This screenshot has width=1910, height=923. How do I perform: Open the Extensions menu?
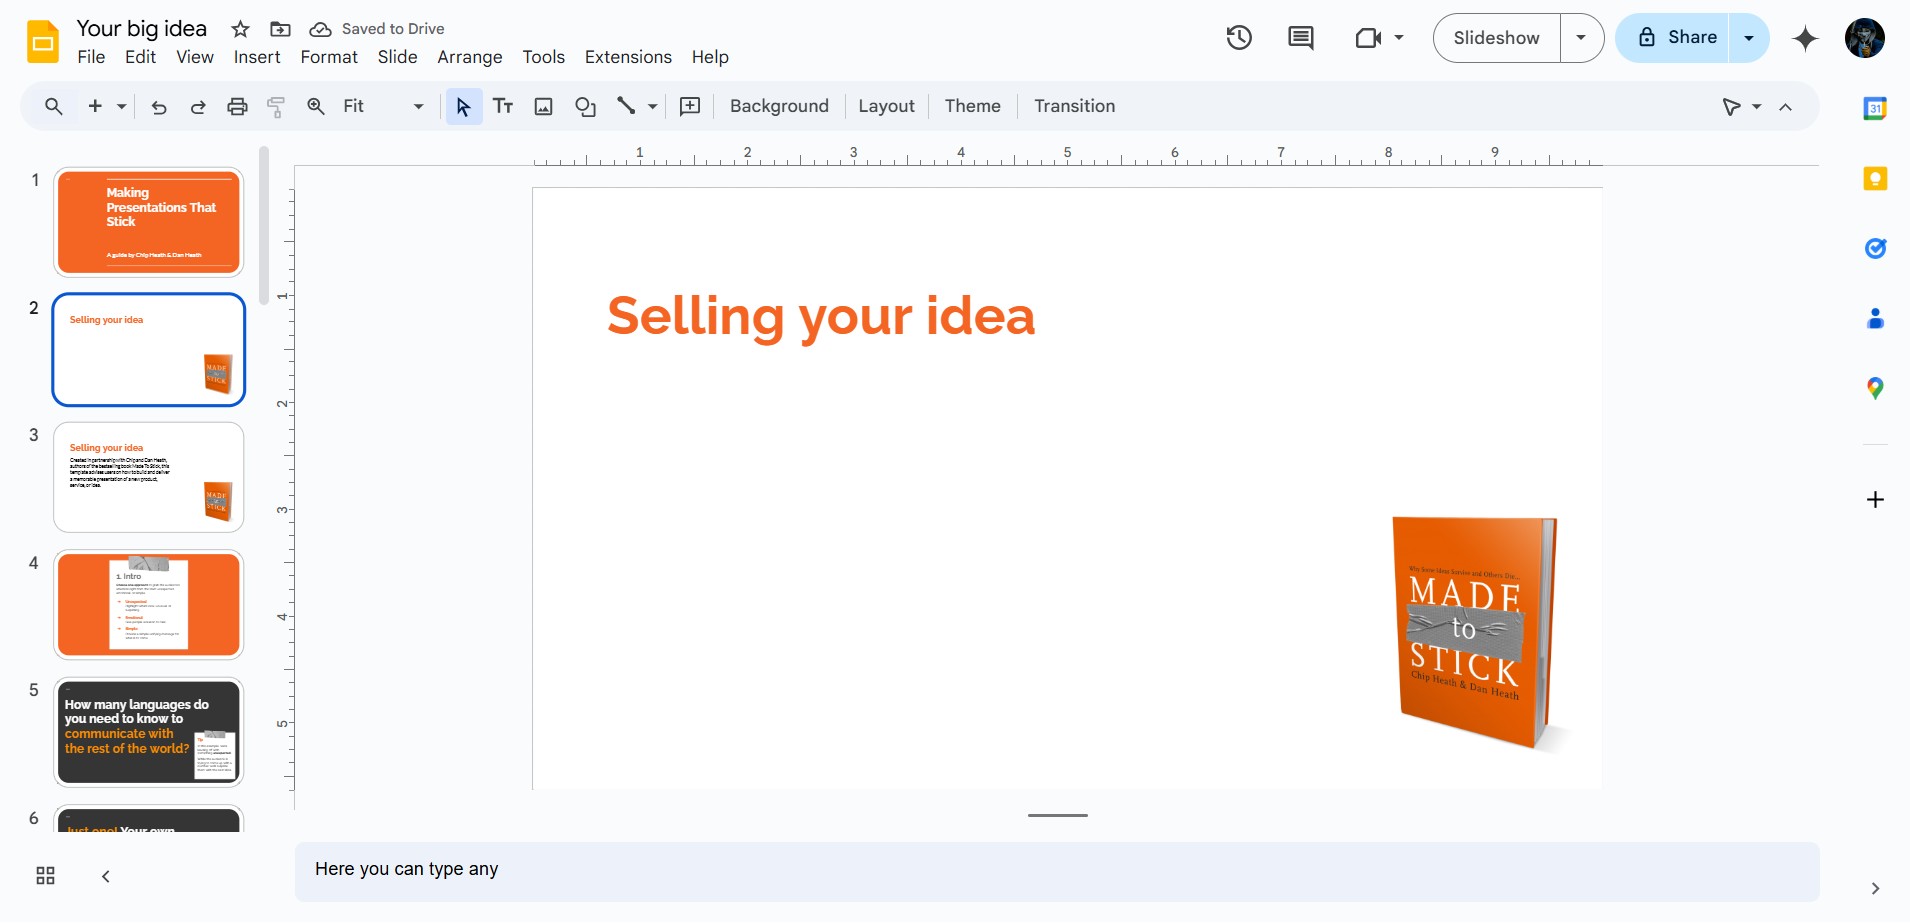[x=628, y=57]
